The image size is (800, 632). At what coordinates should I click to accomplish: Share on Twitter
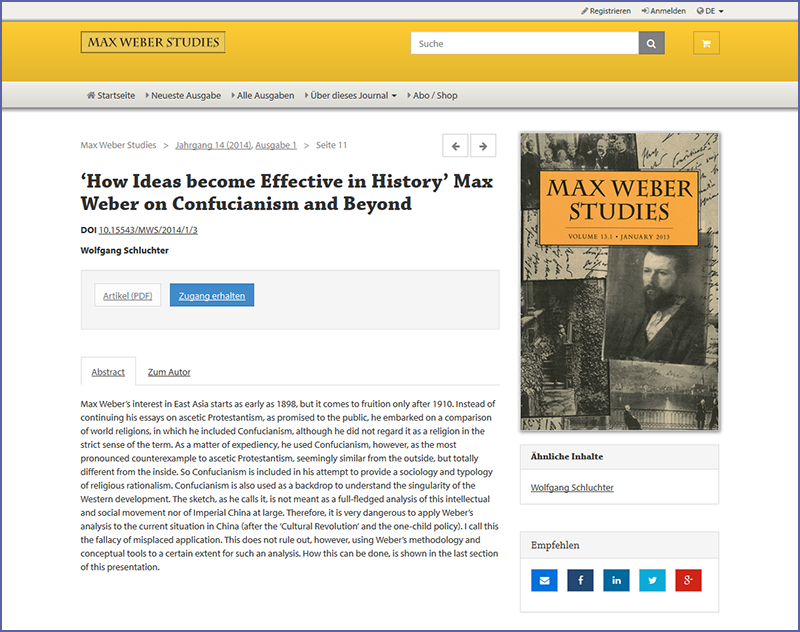click(652, 580)
